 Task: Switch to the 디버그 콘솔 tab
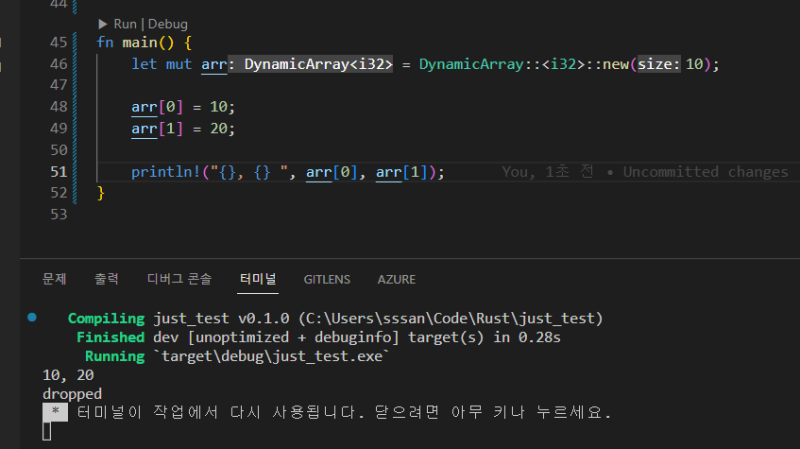pyautogui.click(x=179, y=279)
